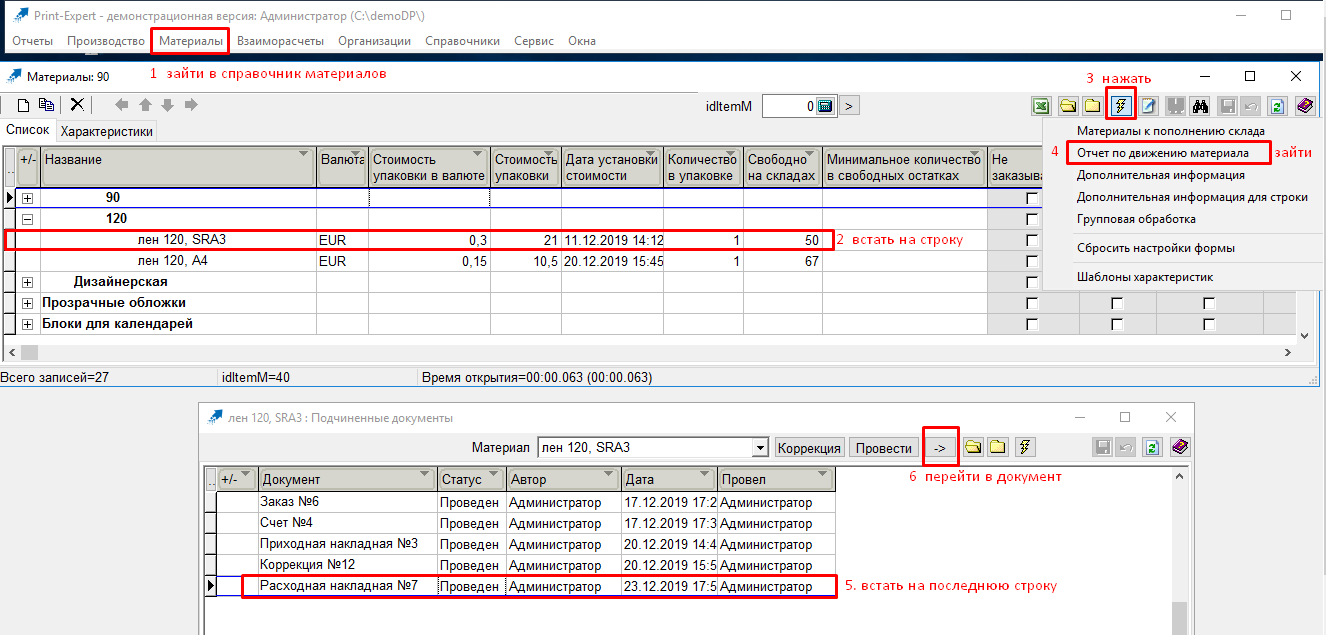Tick 'Не заказывать' checkbox for Прозрачные обложки
Viewport: 1326px width, 635px height.
1032,303
